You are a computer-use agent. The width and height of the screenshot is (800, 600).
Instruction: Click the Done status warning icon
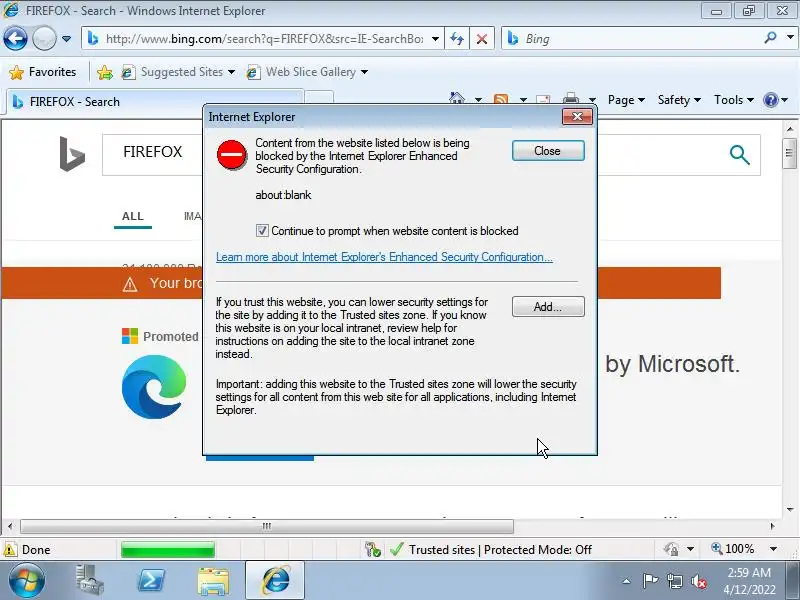click(x=10, y=549)
